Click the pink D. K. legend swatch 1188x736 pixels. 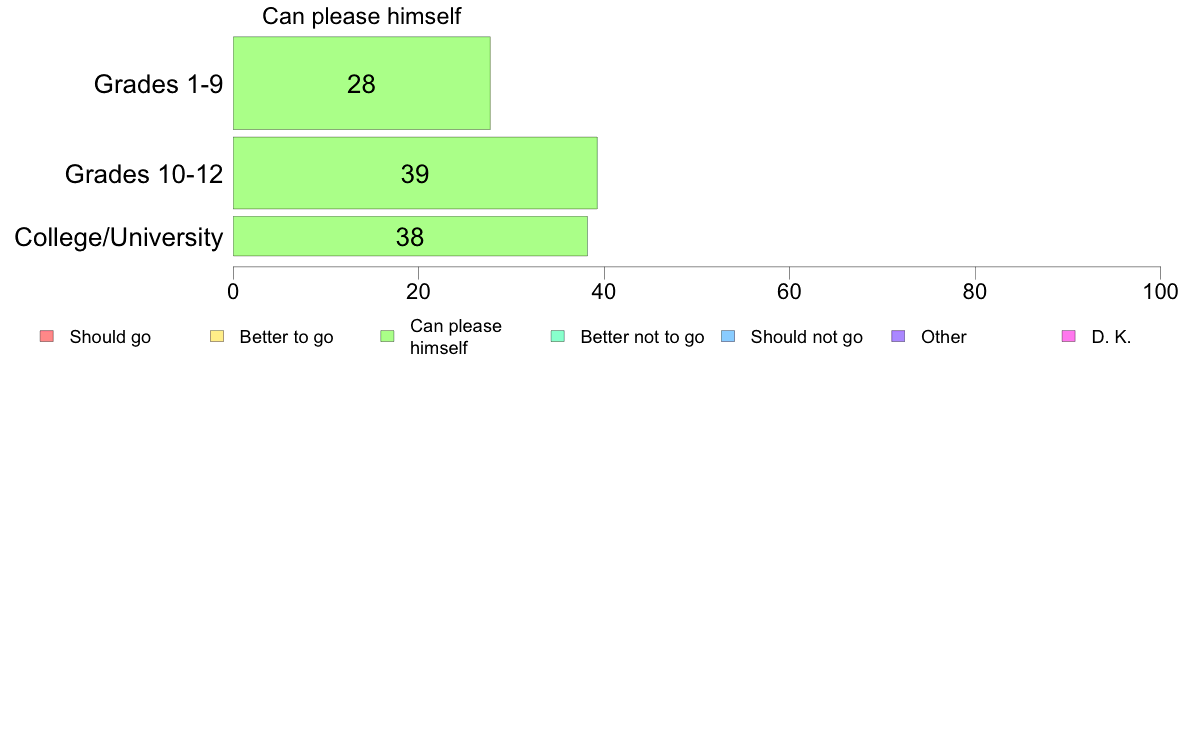click(1069, 337)
